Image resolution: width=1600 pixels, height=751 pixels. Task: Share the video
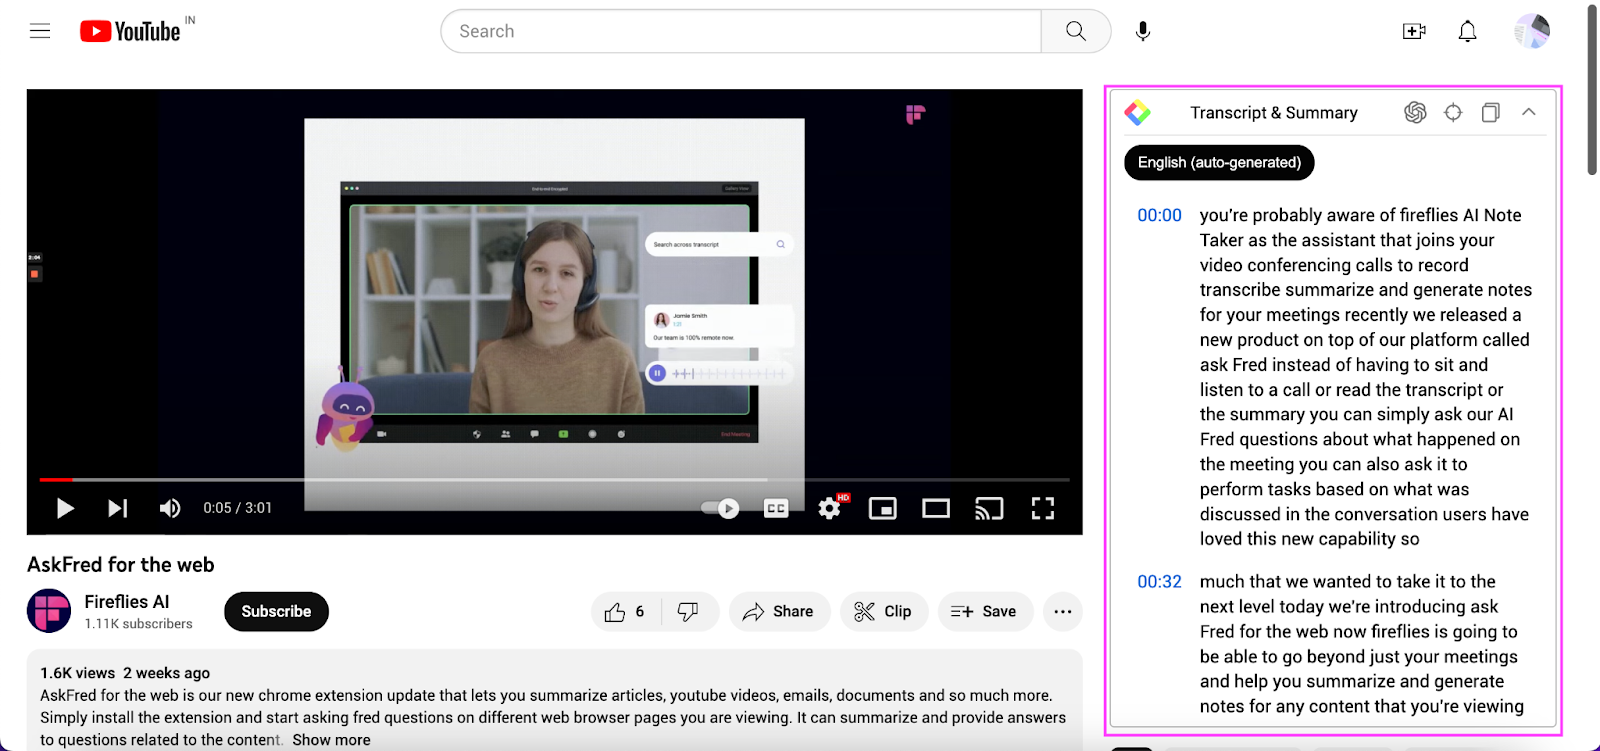pyautogui.click(x=779, y=611)
